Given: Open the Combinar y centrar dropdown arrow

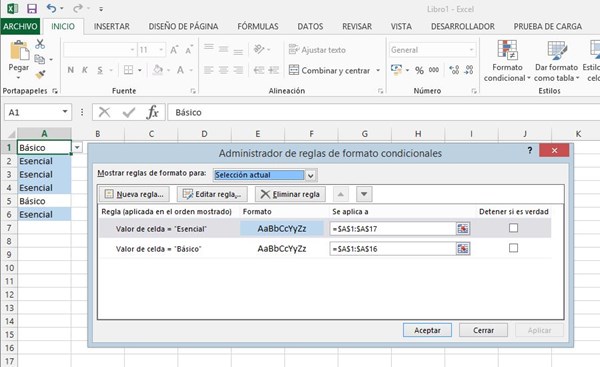Looking at the screenshot, I should click(378, 70).
